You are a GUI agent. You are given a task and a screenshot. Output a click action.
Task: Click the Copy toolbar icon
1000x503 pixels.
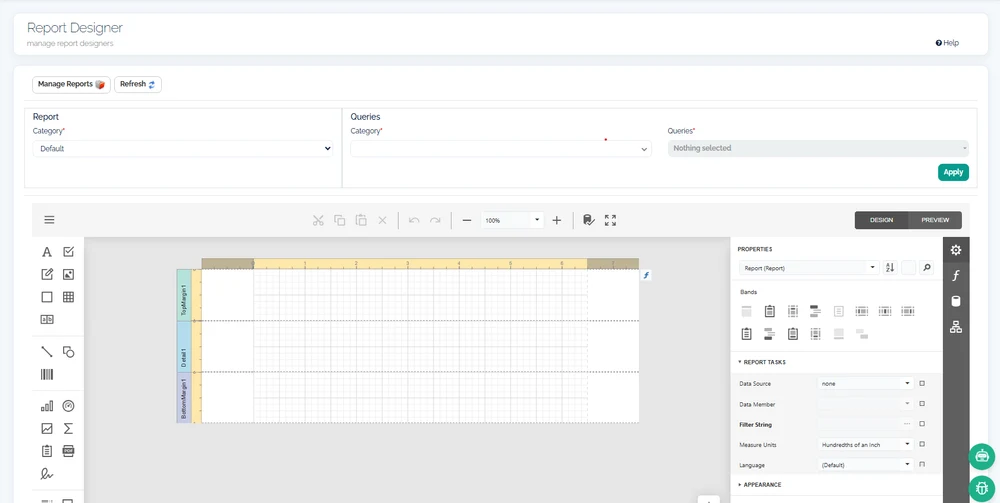[340, 220]
